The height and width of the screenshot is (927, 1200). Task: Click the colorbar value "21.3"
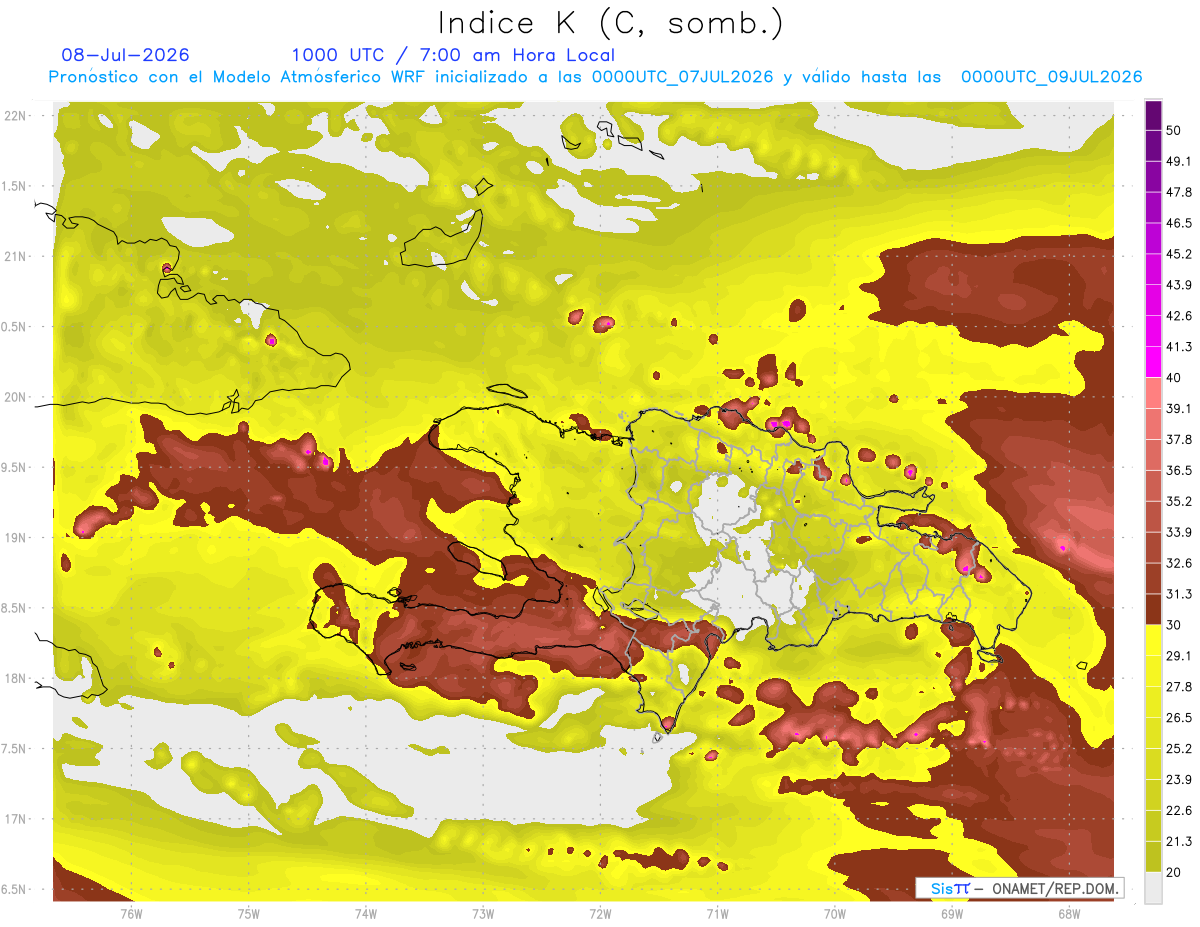pos(1178,841)
